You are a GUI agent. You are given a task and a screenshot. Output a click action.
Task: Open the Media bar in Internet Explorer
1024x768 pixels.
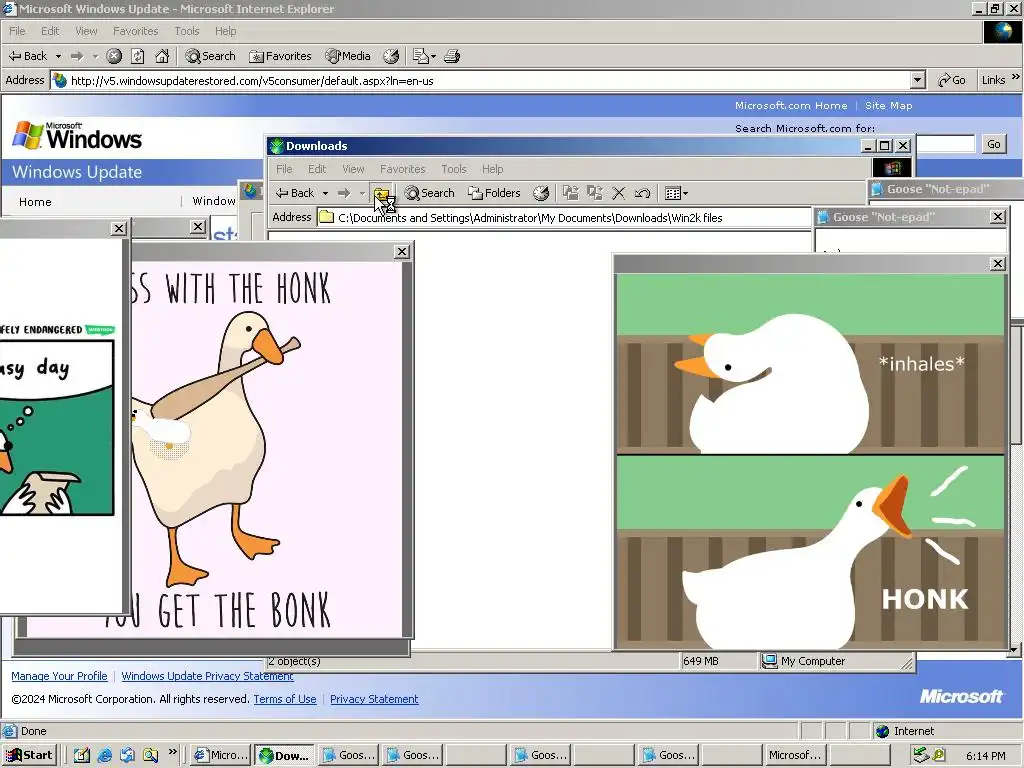tap(348, 56)
